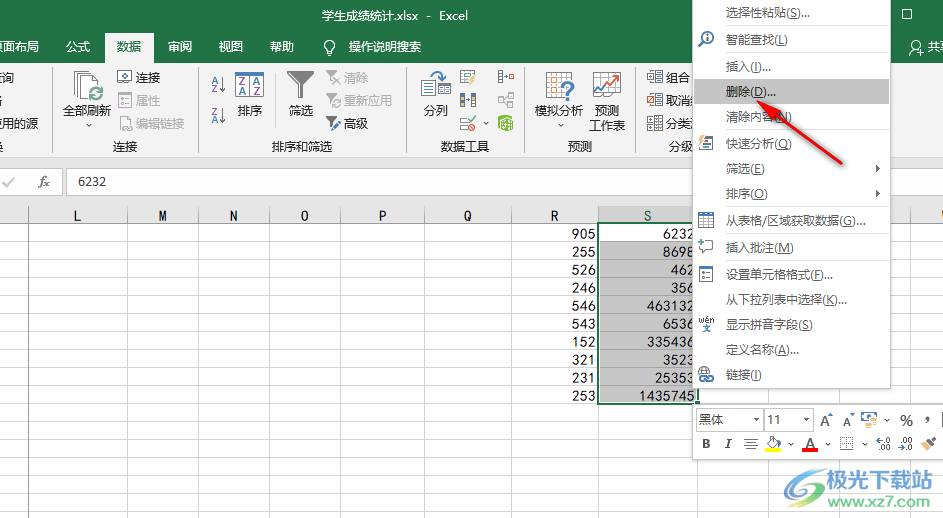The image size is (943, 518).
Task: Click the 高级 advanced filter button
Action: coord(347,123)
